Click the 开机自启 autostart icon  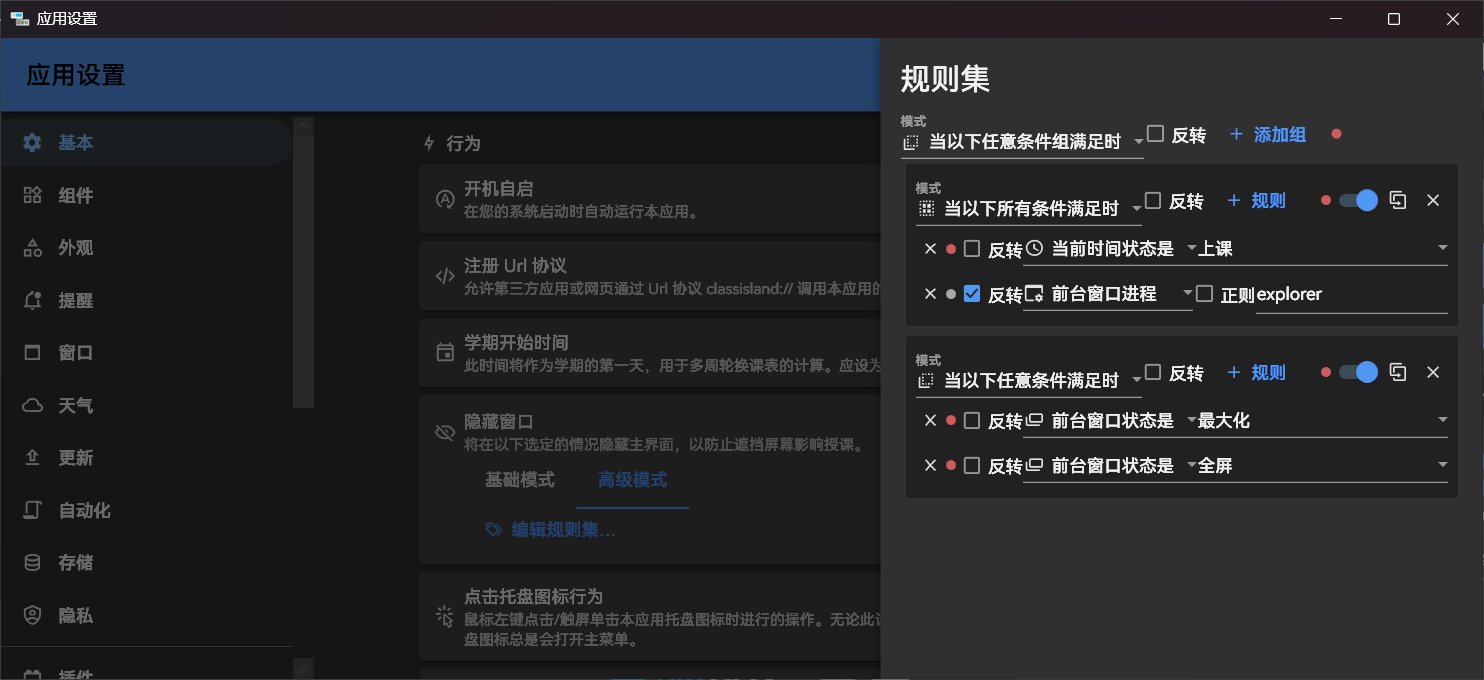coord(445,199)
